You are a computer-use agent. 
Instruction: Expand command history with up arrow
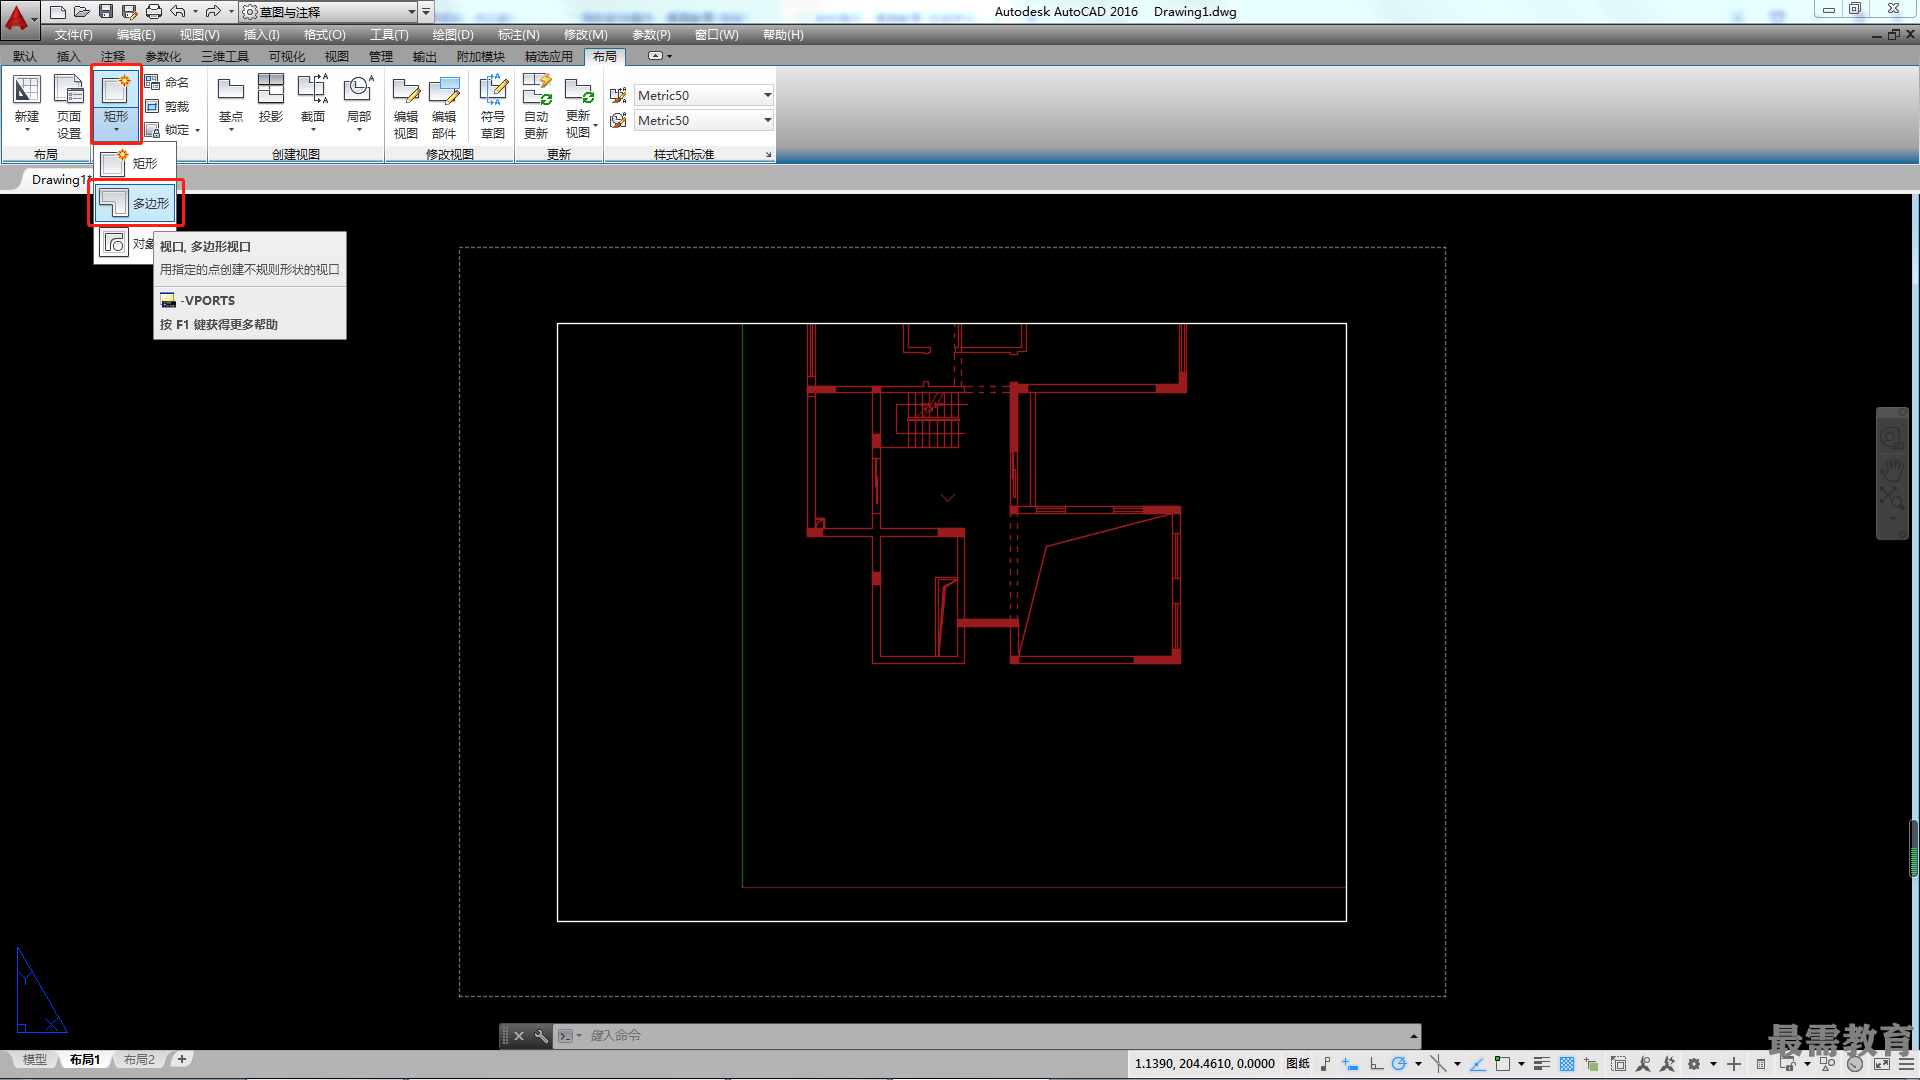(x=1413, y=1036)
